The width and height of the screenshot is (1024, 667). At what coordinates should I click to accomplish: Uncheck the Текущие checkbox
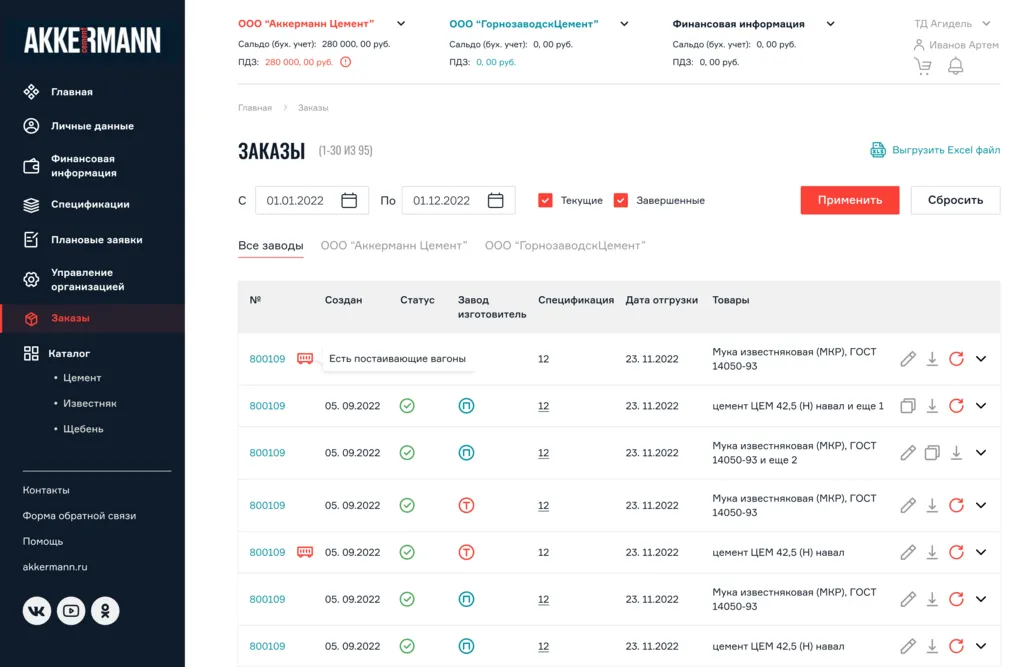[x=545, y=200]
